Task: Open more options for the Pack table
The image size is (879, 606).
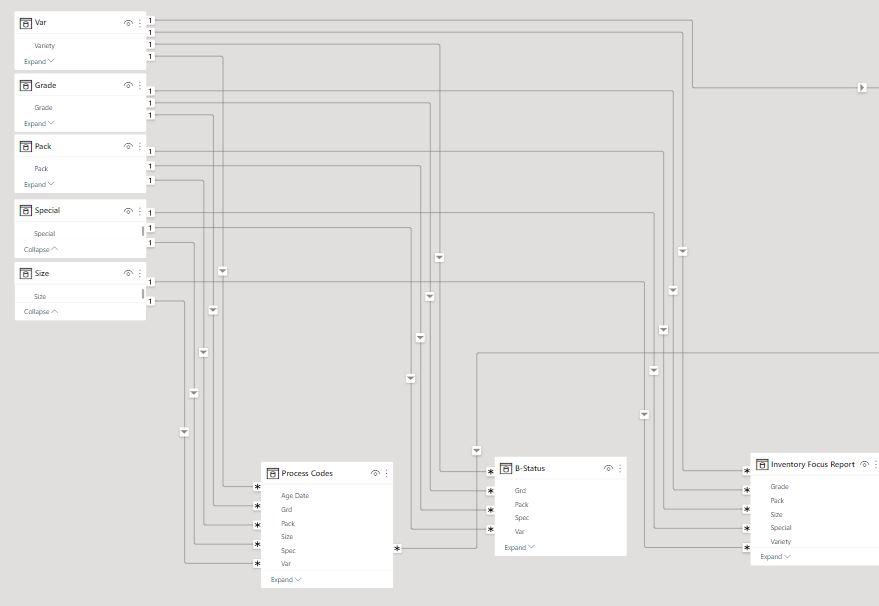Action: [x=140, y=146]
